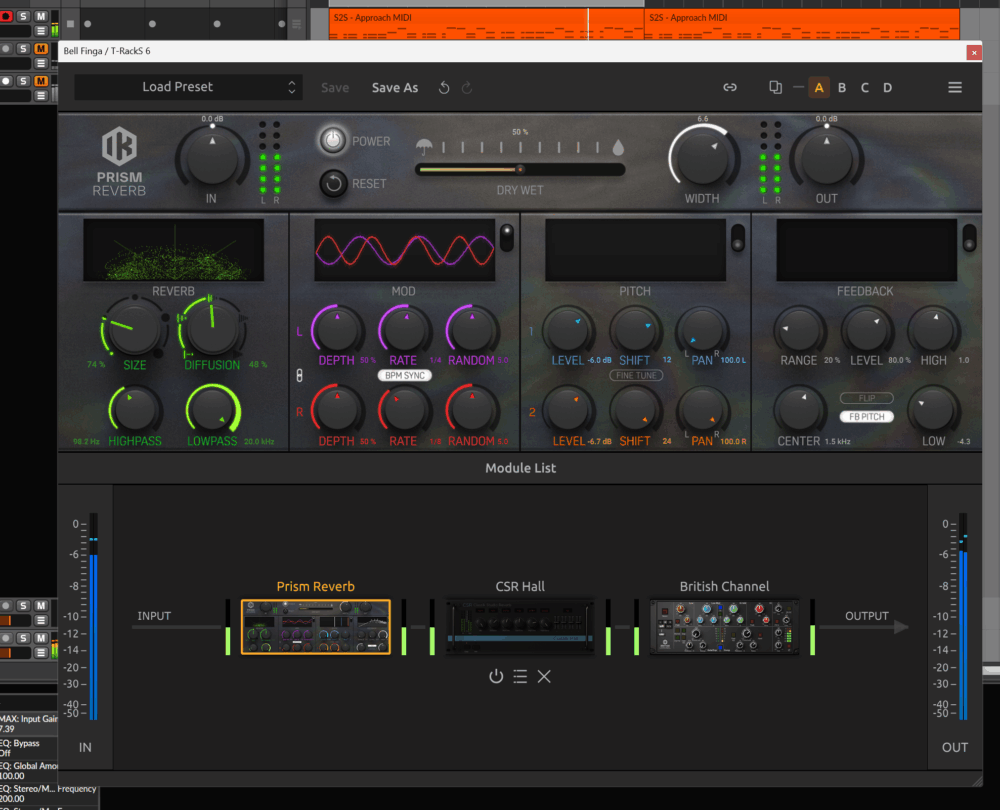
Task: Click the redo arrow icon
Action: click(x=467, y=88)
